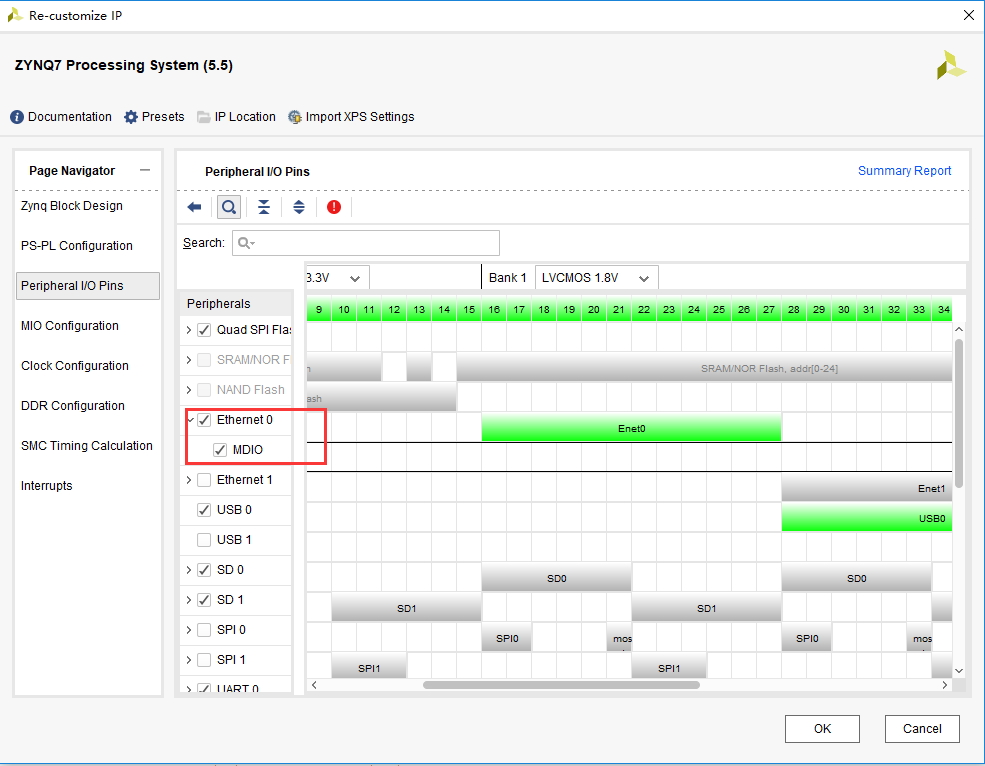Click the search field magnifier dropdown icon
This screenshot has height=766, width=985.
(x=246, y=243)
